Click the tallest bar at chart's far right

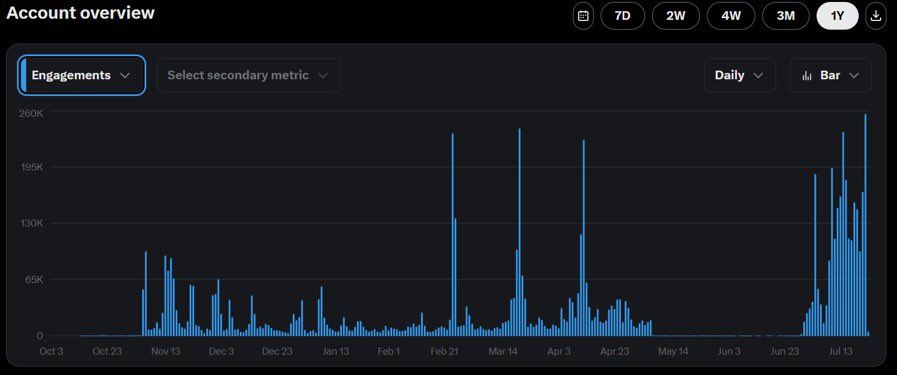pyautogui.click(x=865, y=225)
